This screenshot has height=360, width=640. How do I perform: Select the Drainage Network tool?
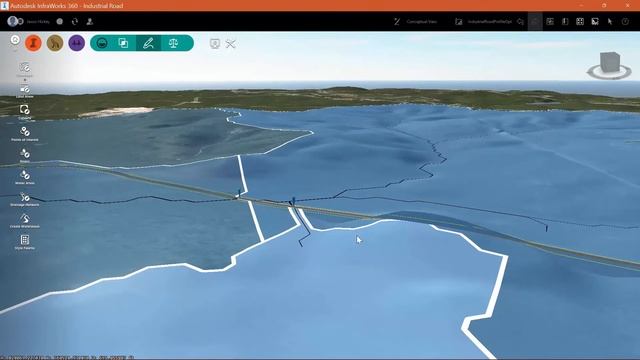point(24,199)
